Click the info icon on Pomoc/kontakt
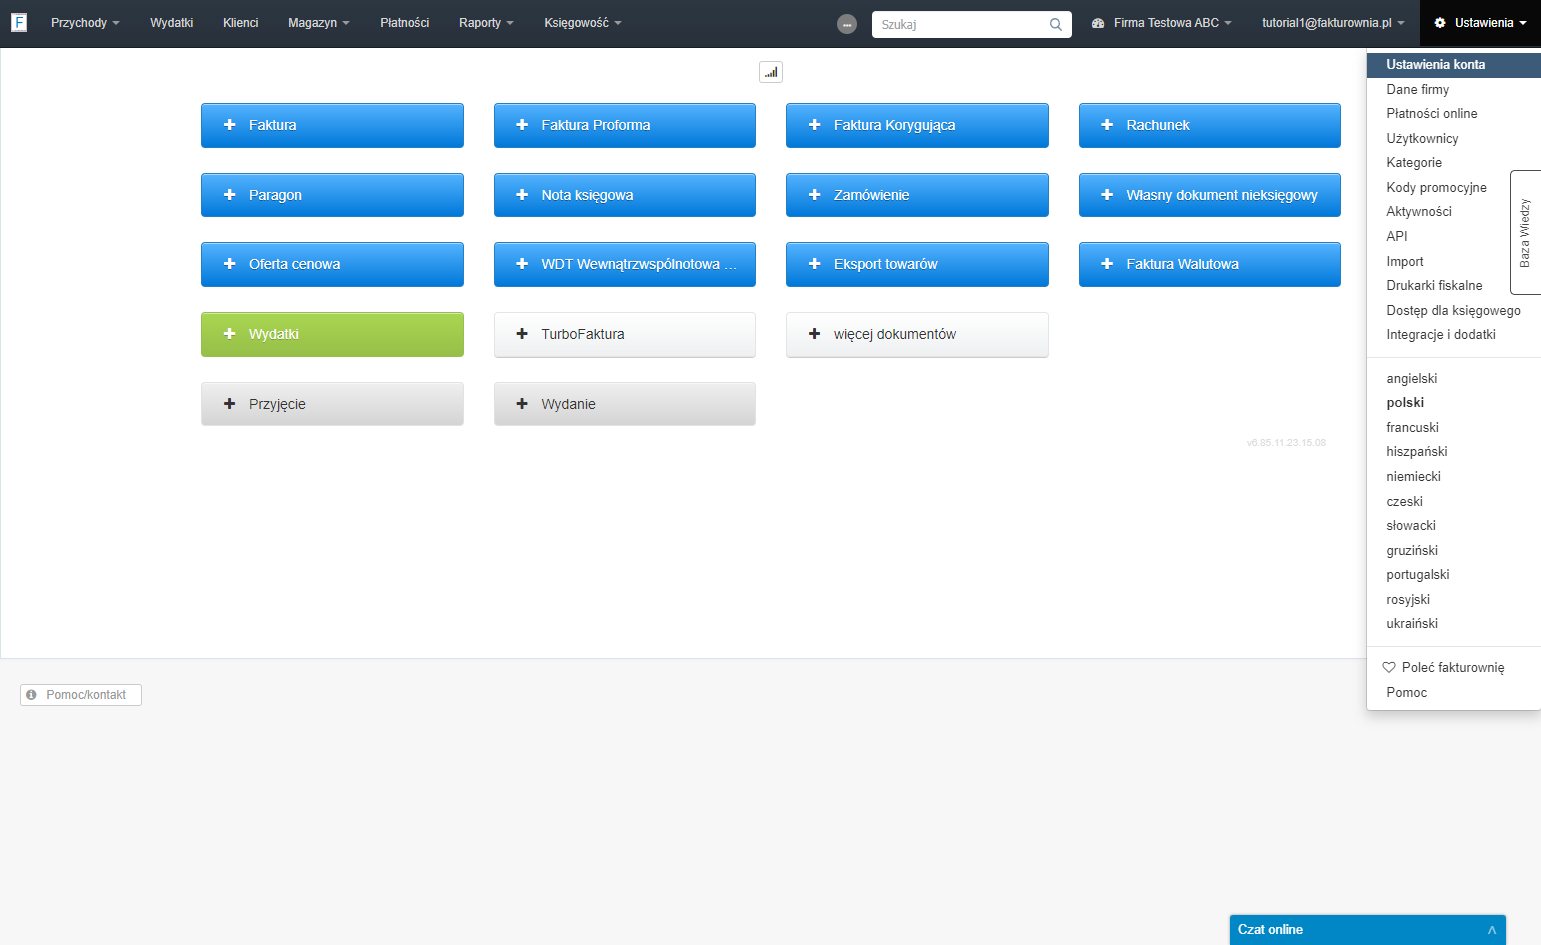This screenshot has width=1541, height=945. (x=31, y=695)
